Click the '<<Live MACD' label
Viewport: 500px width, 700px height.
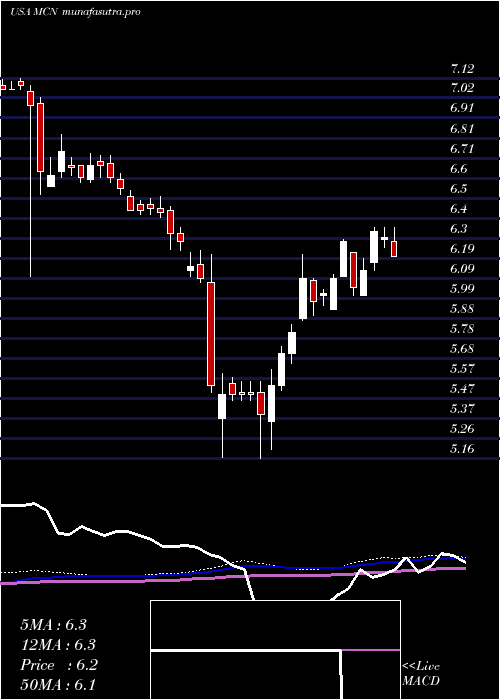pos(421,674)
